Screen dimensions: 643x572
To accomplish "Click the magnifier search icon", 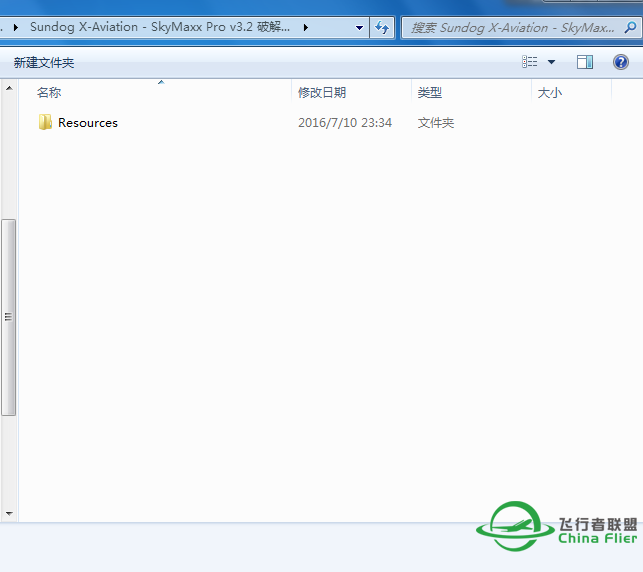I will [x=630, y=27].
